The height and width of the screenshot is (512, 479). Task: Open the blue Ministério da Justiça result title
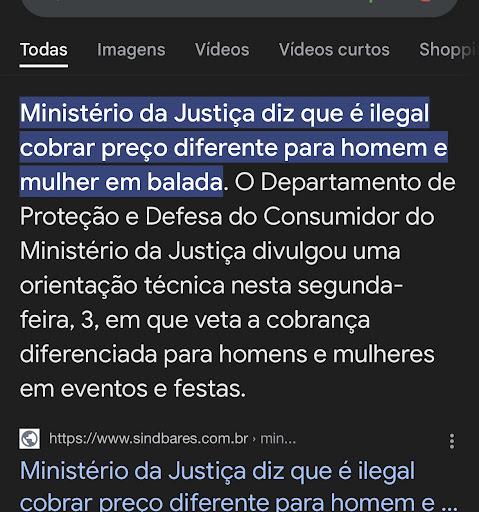click(x=233, y=487)
